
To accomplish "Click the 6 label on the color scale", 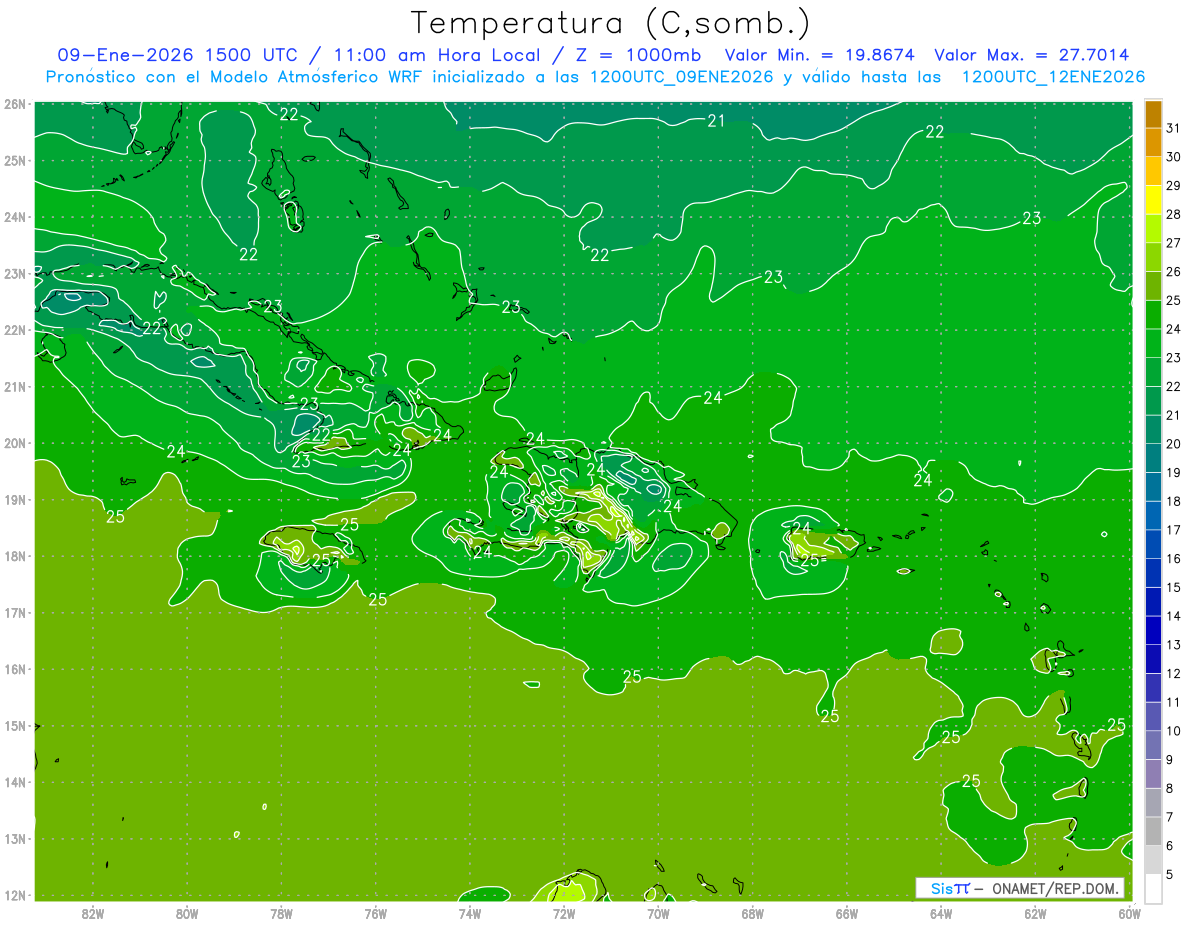I will point(1170,846).
